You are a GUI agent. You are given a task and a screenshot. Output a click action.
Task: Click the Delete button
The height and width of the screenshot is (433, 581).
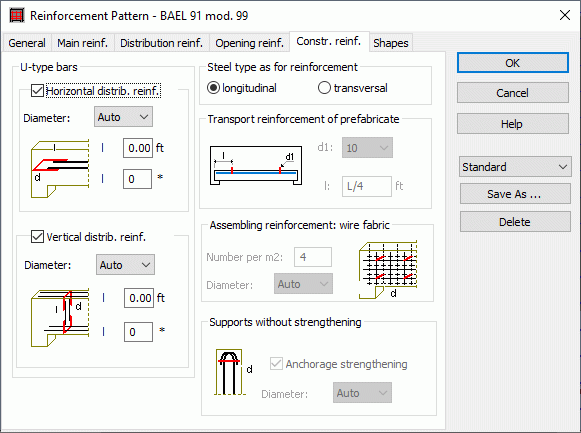click(x=515, y=222)
